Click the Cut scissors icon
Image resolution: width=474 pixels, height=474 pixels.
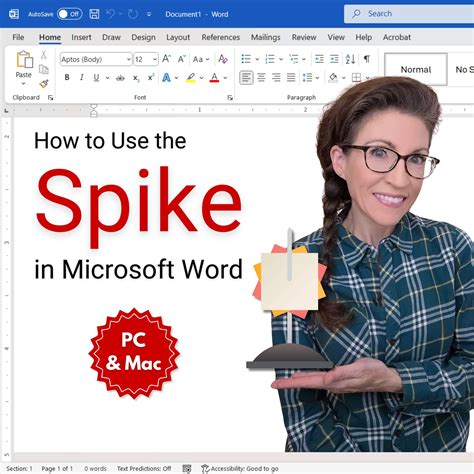(44, 55)
